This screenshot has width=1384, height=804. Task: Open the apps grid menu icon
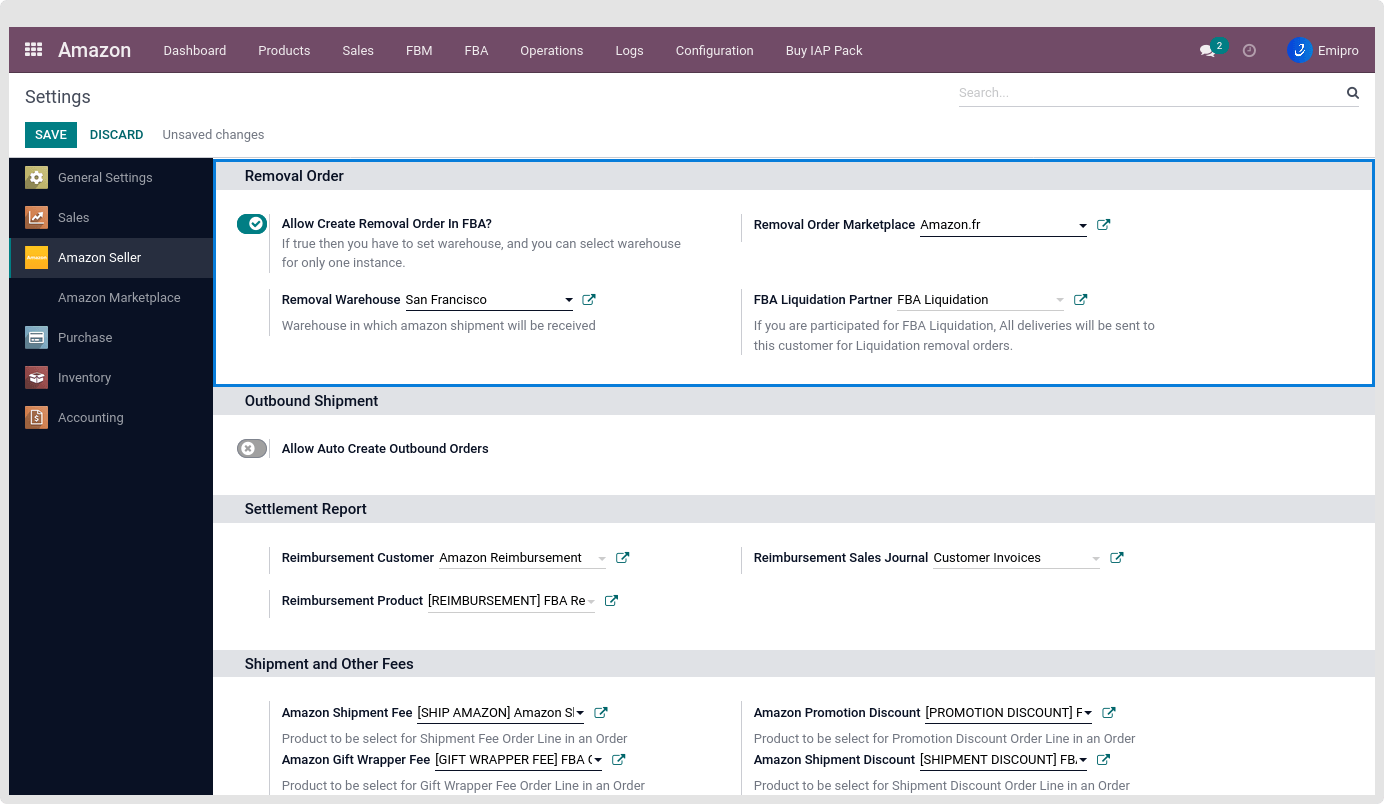(33, 50)
